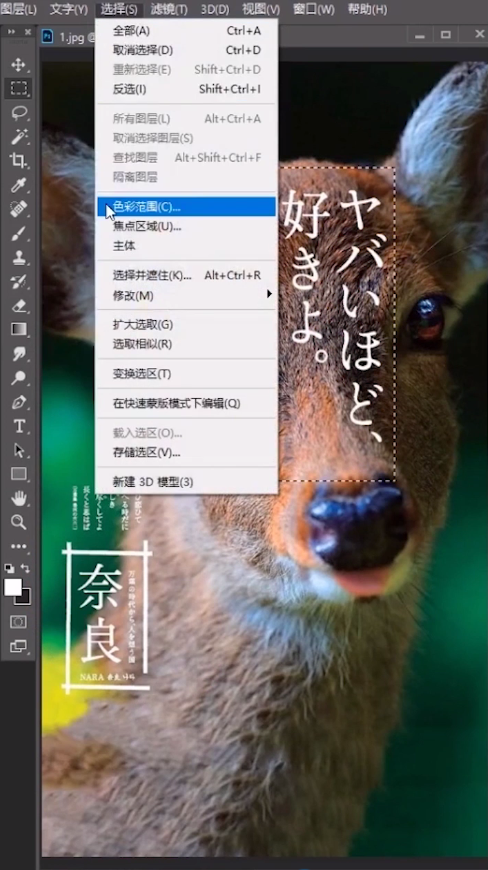Select the Pen tool
This screenshot has height=870, width=488.
pyautogui.click(x=18, y=402)
